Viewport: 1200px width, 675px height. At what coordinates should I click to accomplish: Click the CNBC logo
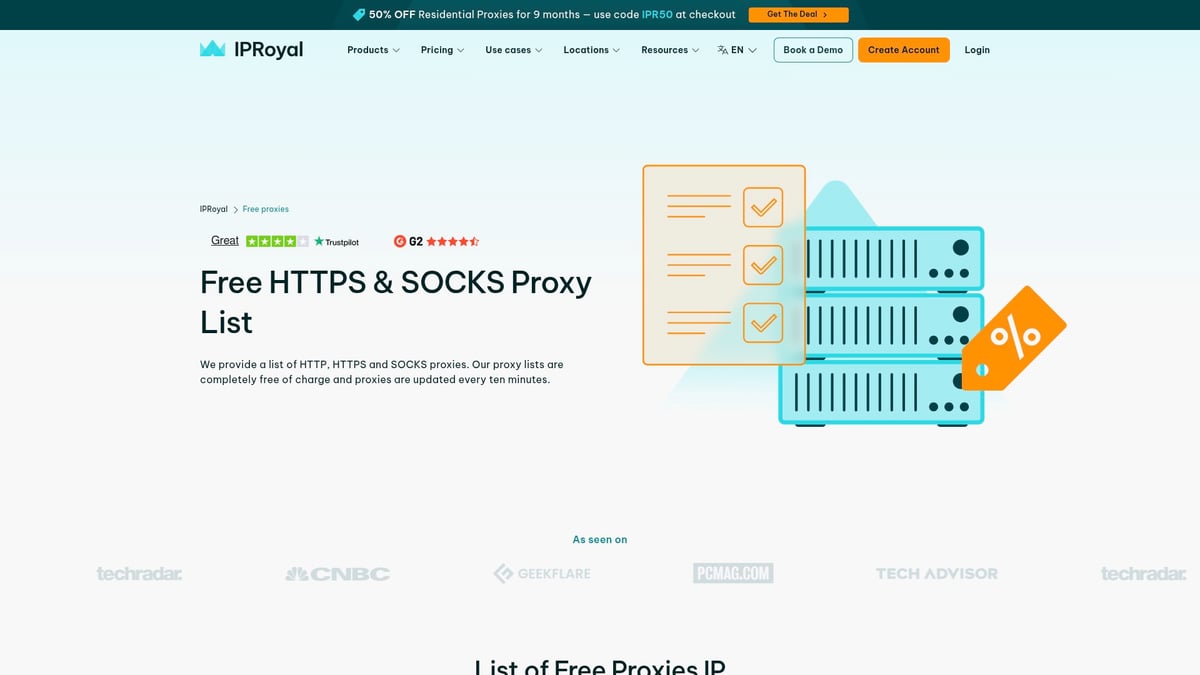(x=337, y=573)
